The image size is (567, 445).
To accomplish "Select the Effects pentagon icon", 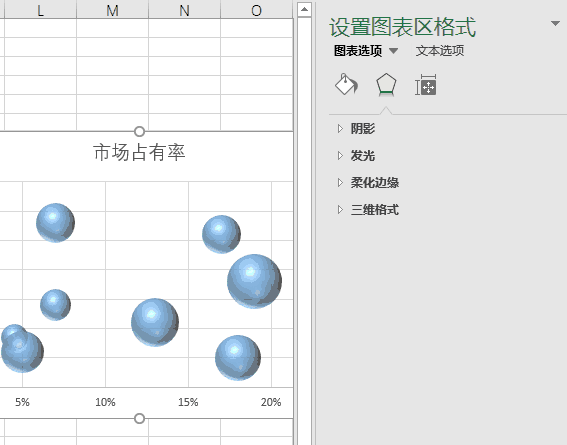I will (386, 85).
